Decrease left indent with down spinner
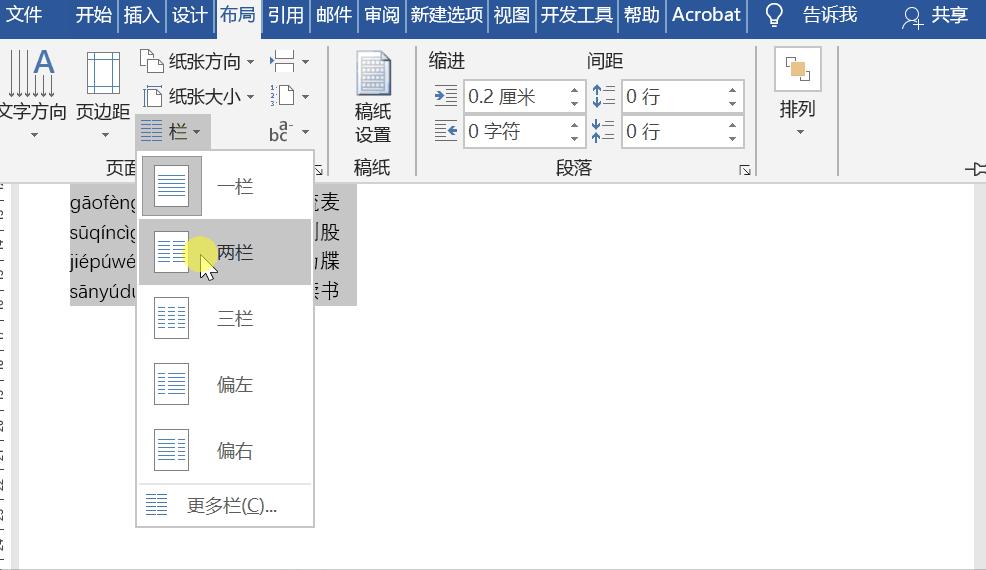The height and width of the screenshot is (570, 986). [575, 103]
